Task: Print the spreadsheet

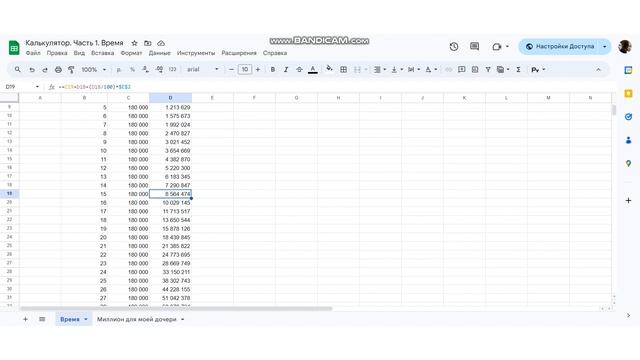Action: click(58, 70)
